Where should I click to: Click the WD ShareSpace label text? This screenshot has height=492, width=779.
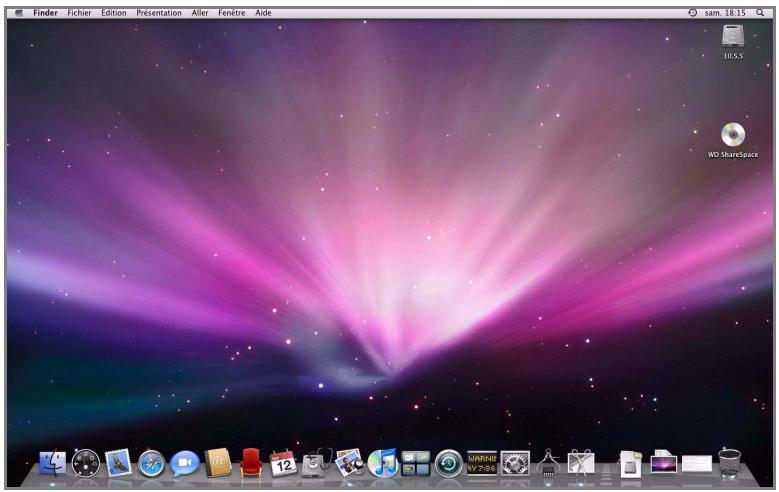click(x=733, y=155)
